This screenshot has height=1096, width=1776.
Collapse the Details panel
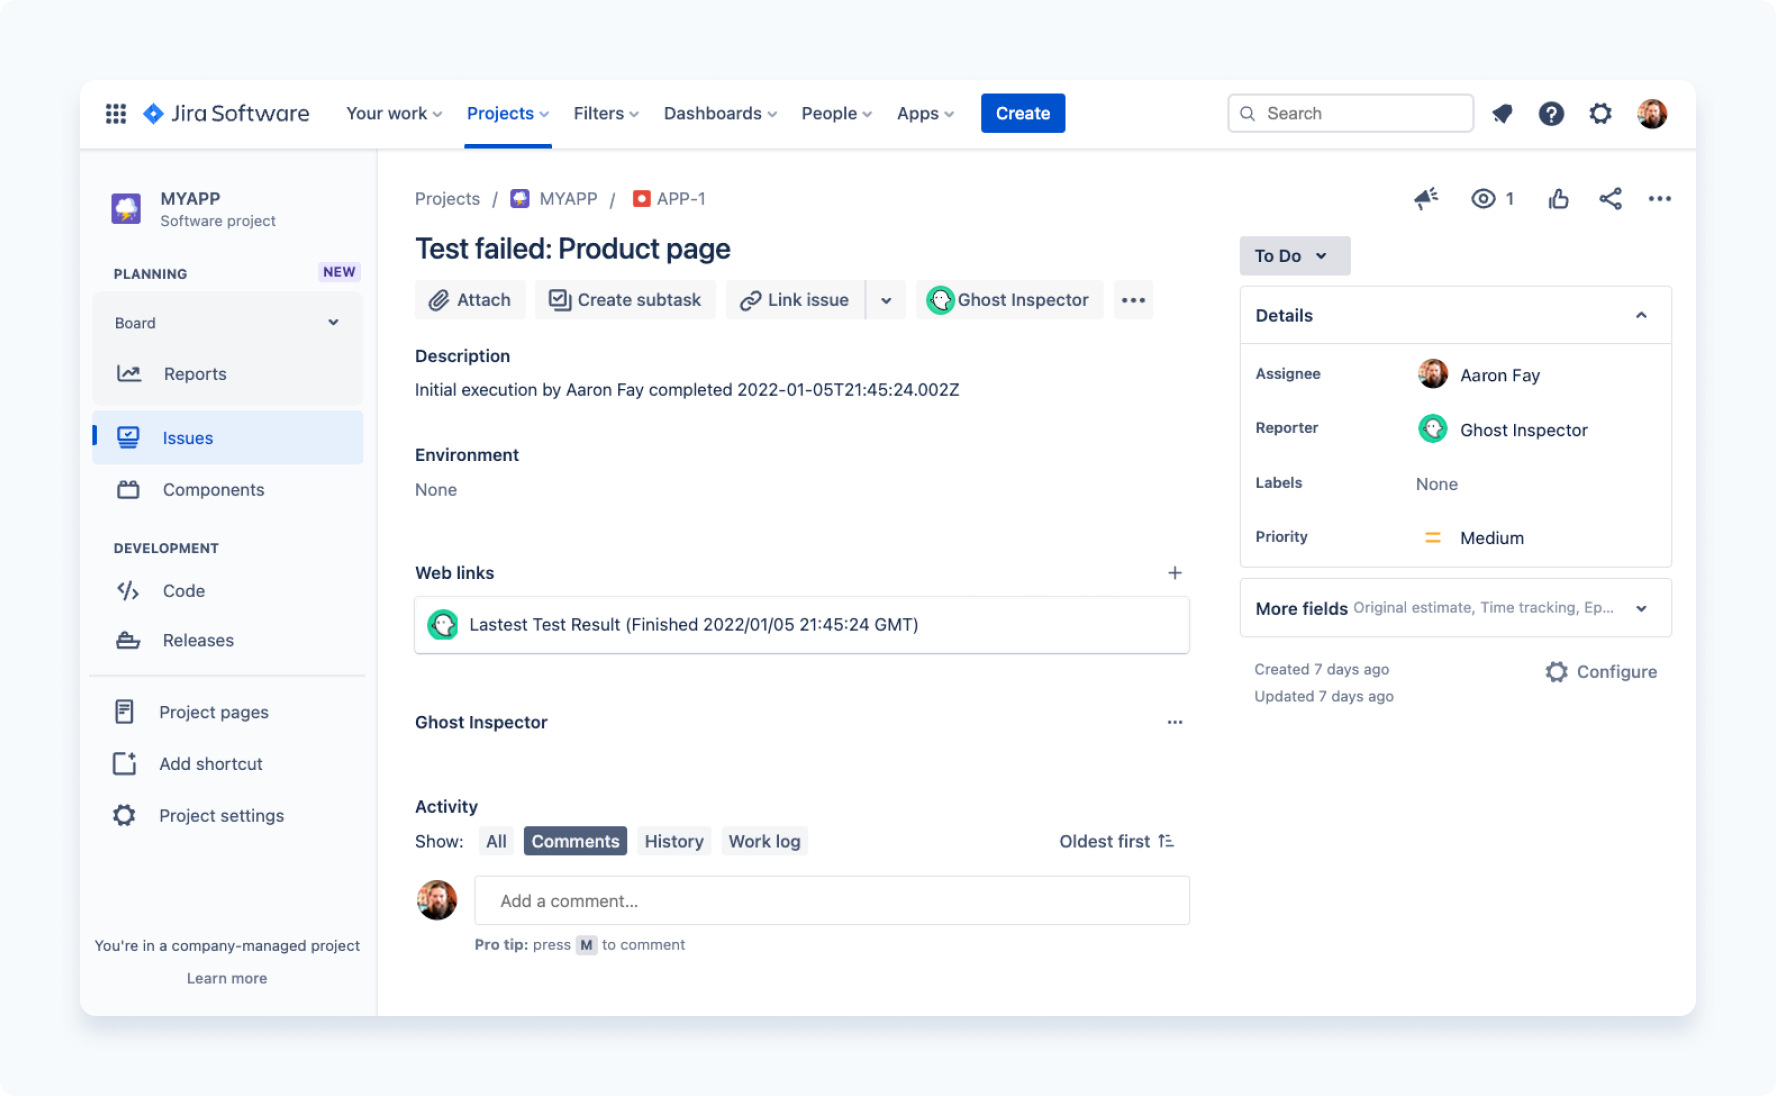click(x=1641, y=315)
